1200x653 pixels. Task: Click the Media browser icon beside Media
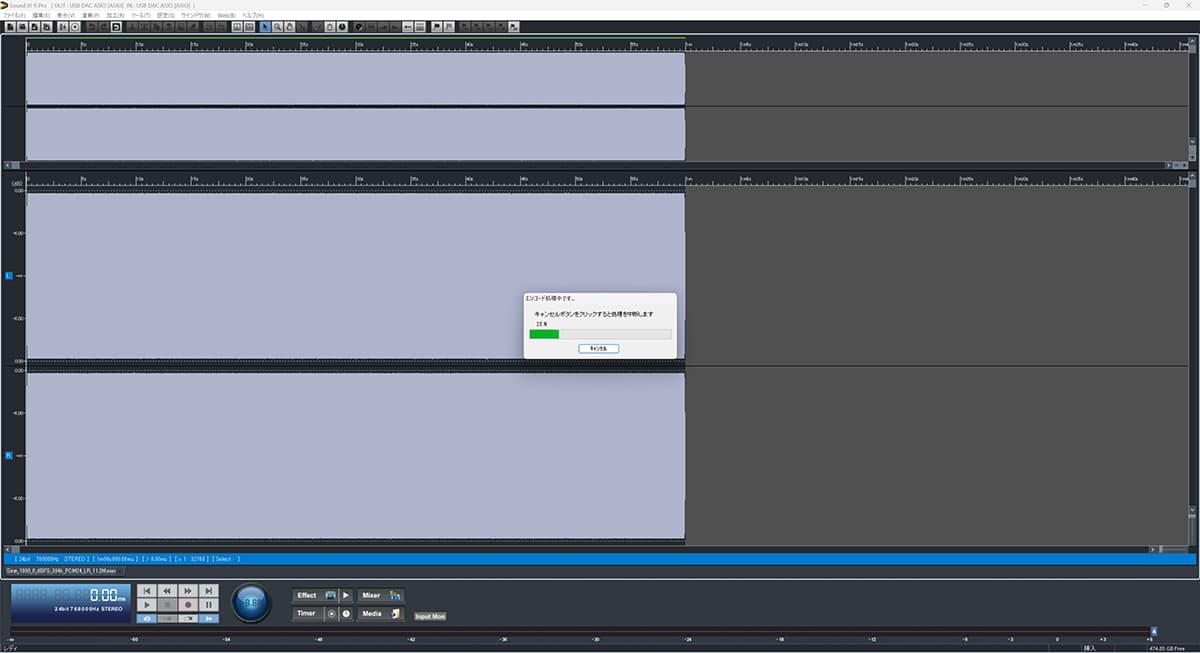pyautogui.click(x=394, y=613)
